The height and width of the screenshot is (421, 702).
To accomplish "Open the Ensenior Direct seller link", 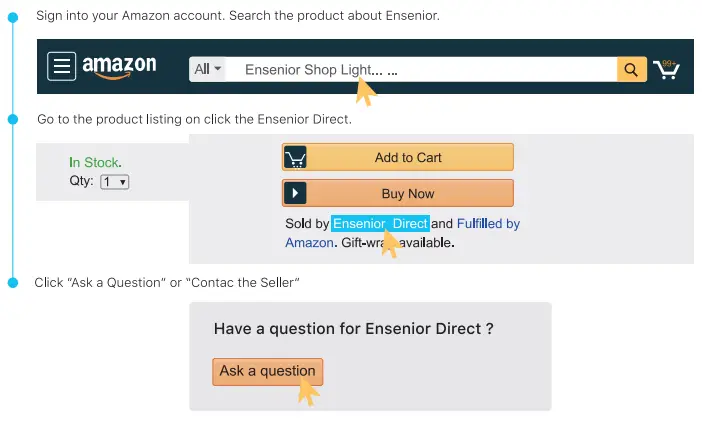I will [x=380, y=224].
